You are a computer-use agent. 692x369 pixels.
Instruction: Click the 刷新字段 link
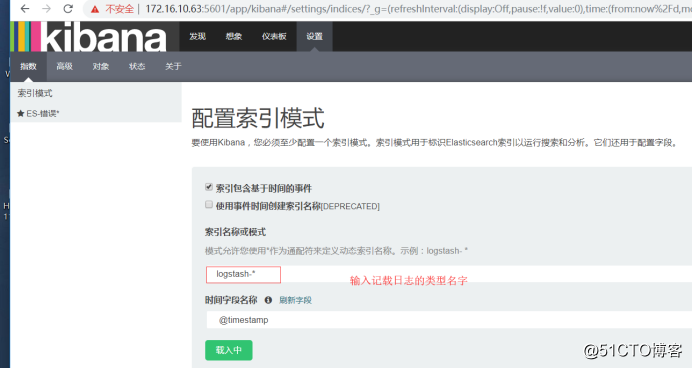[x=295, y=300]
